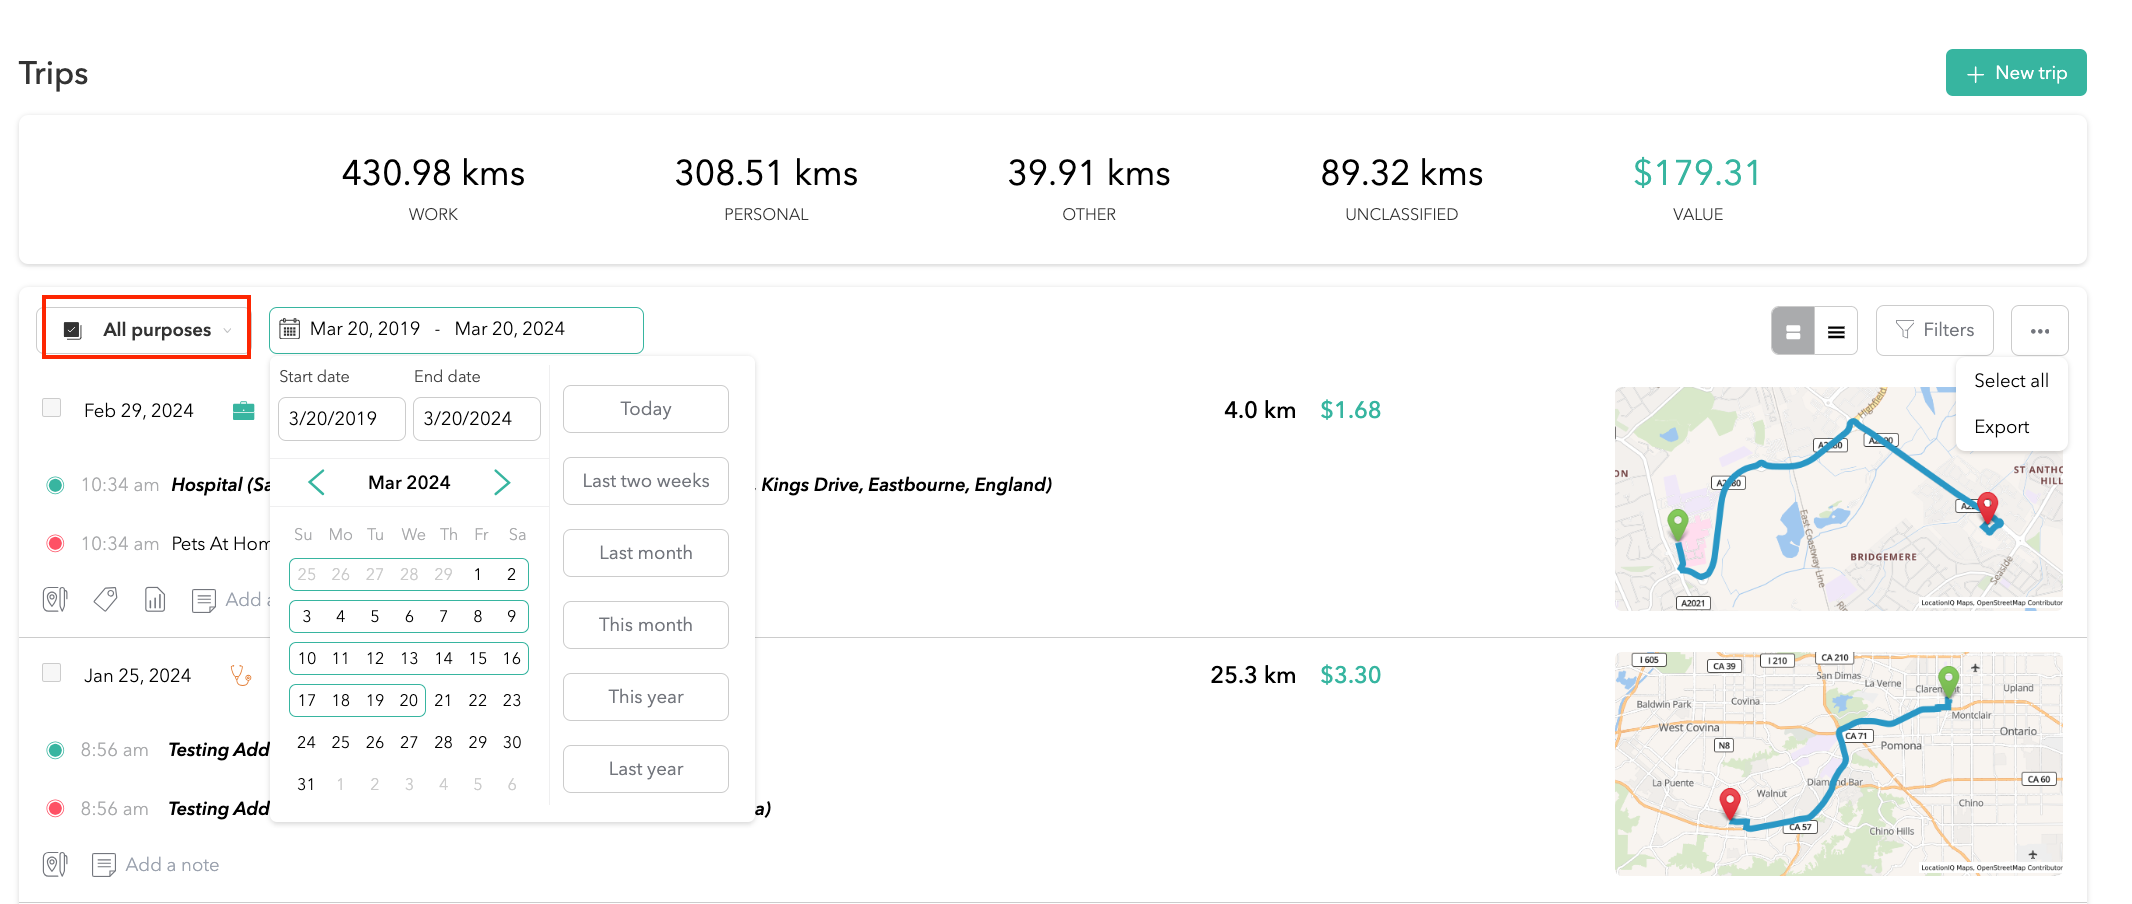
Task: Open the three-dot overflow menu
Action: tap(2040, 330)
